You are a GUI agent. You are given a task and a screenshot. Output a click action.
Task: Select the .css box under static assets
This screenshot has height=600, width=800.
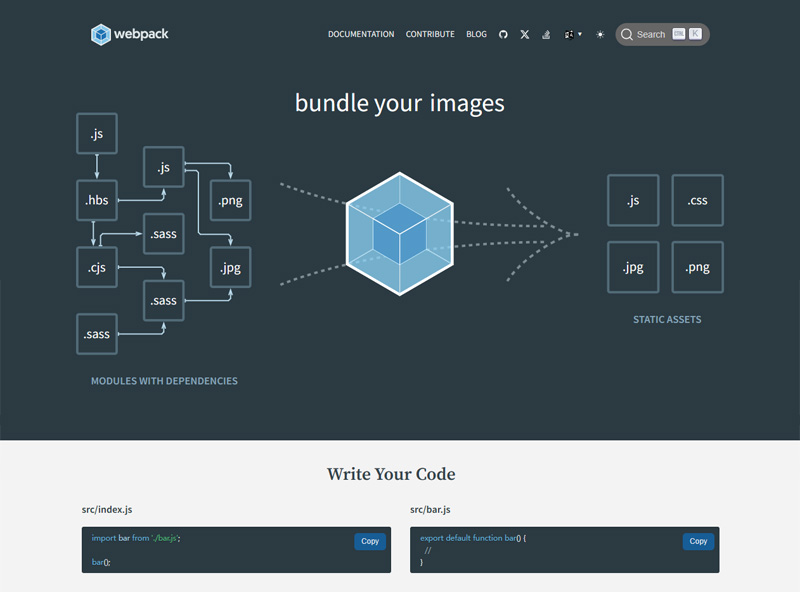tap(697, 200)
